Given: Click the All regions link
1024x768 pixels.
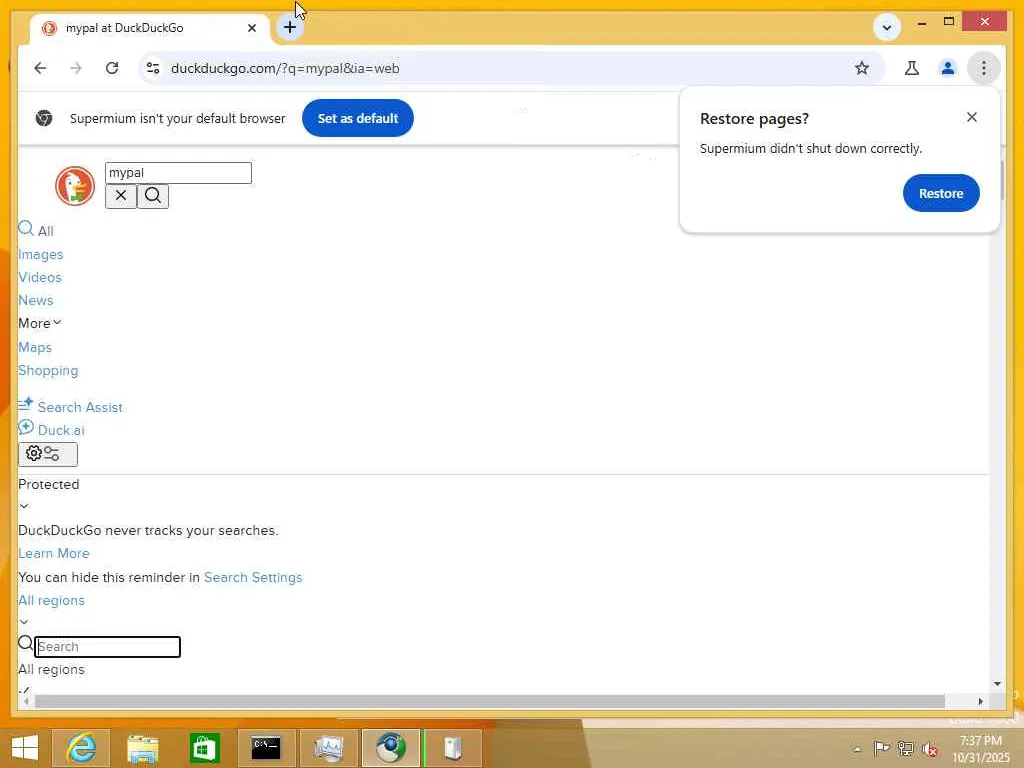Looking at the screenshot, I should (x=52, y=600).
